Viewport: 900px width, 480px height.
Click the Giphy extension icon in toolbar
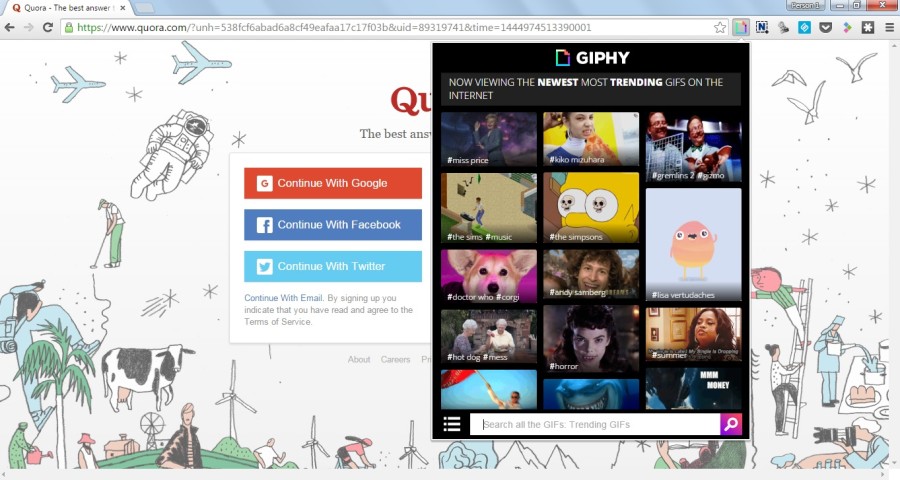coord(741,27)
